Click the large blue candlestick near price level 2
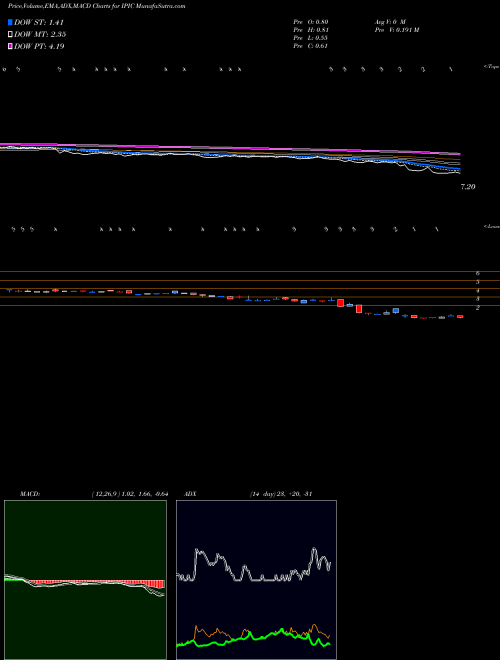The height and width of the screenshot is (660, 500). coord(396,311)
